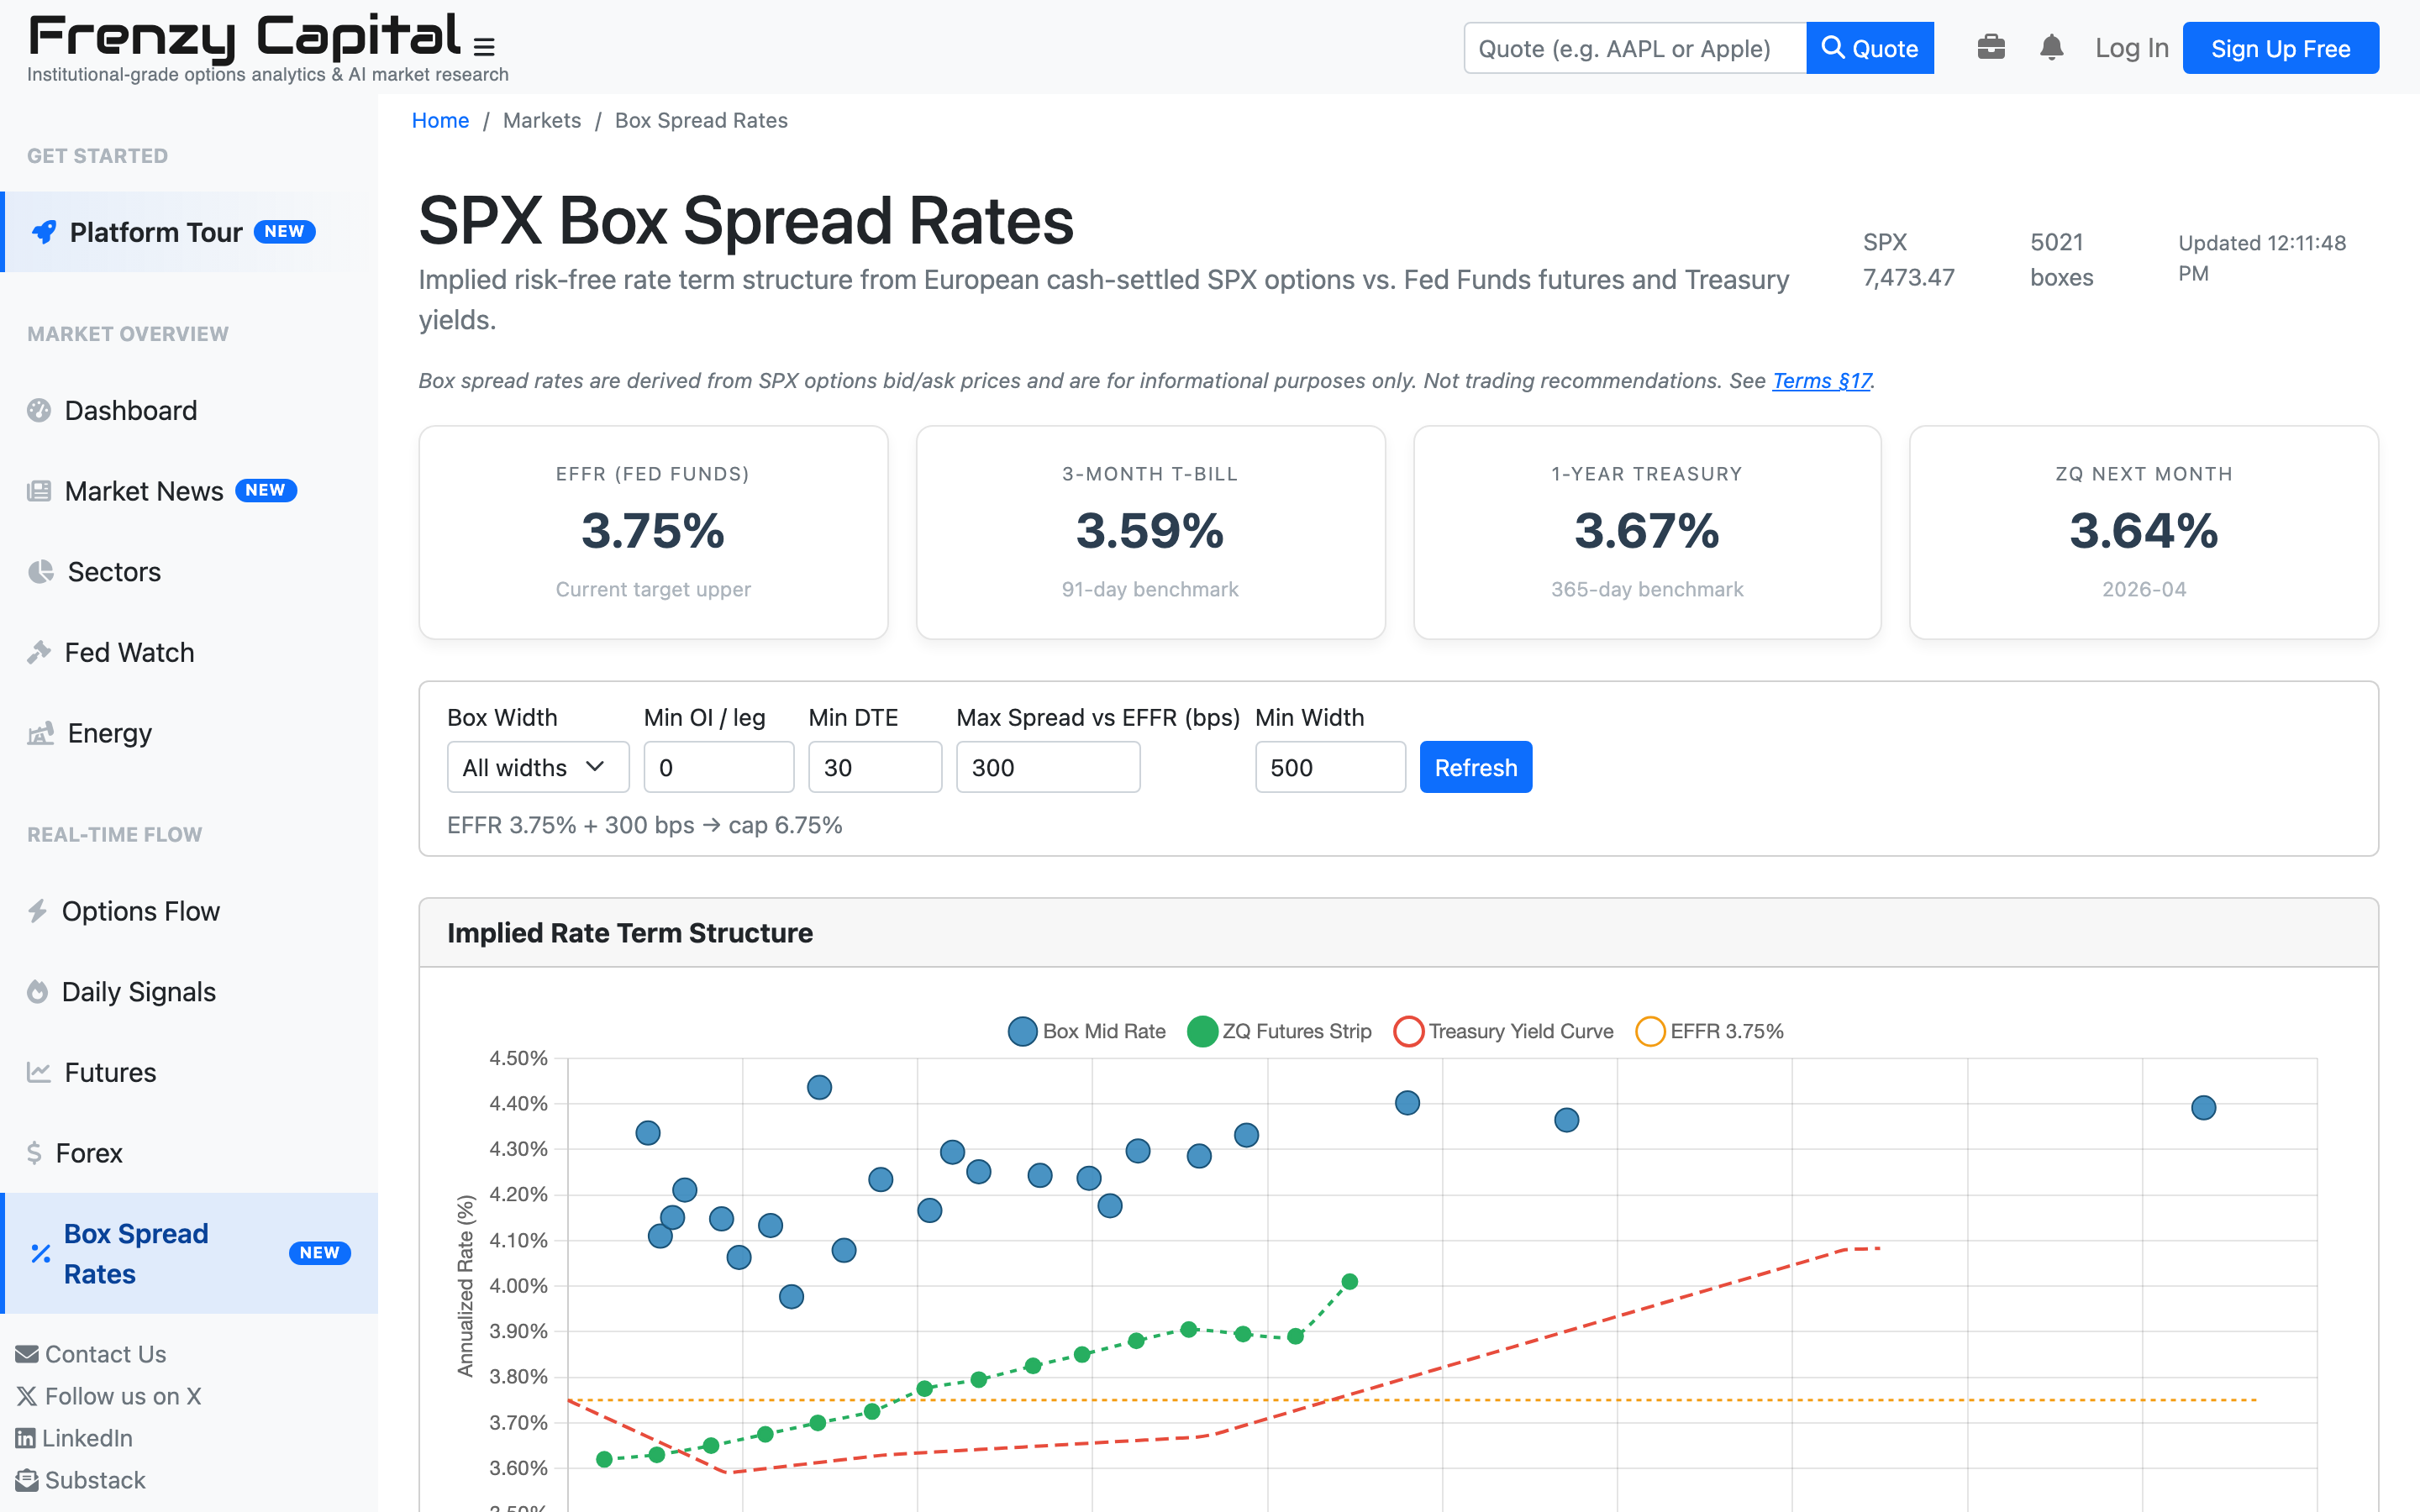Click the blue Quote search button
Viewport: 2420px width, 1512px height.
pos(1869,48)
